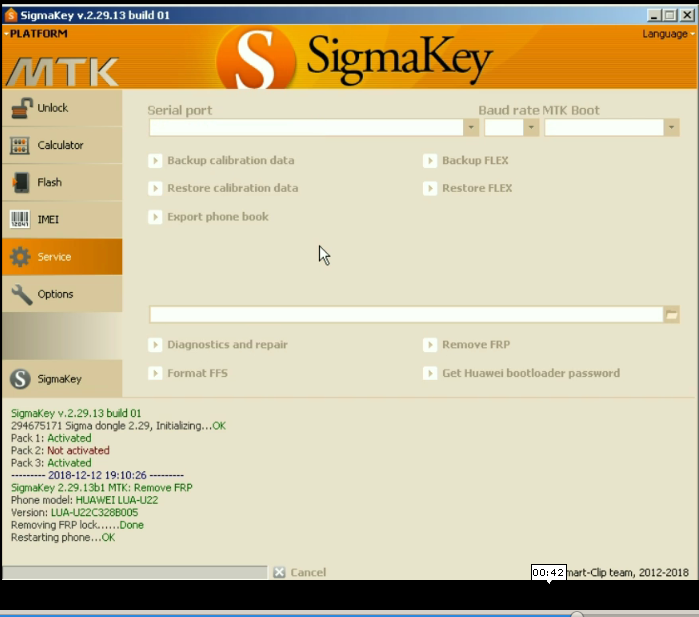Open the SigmaKey sidebar tab
The width and height of the screenshot is (699, 617).
[x=62, y=379]
